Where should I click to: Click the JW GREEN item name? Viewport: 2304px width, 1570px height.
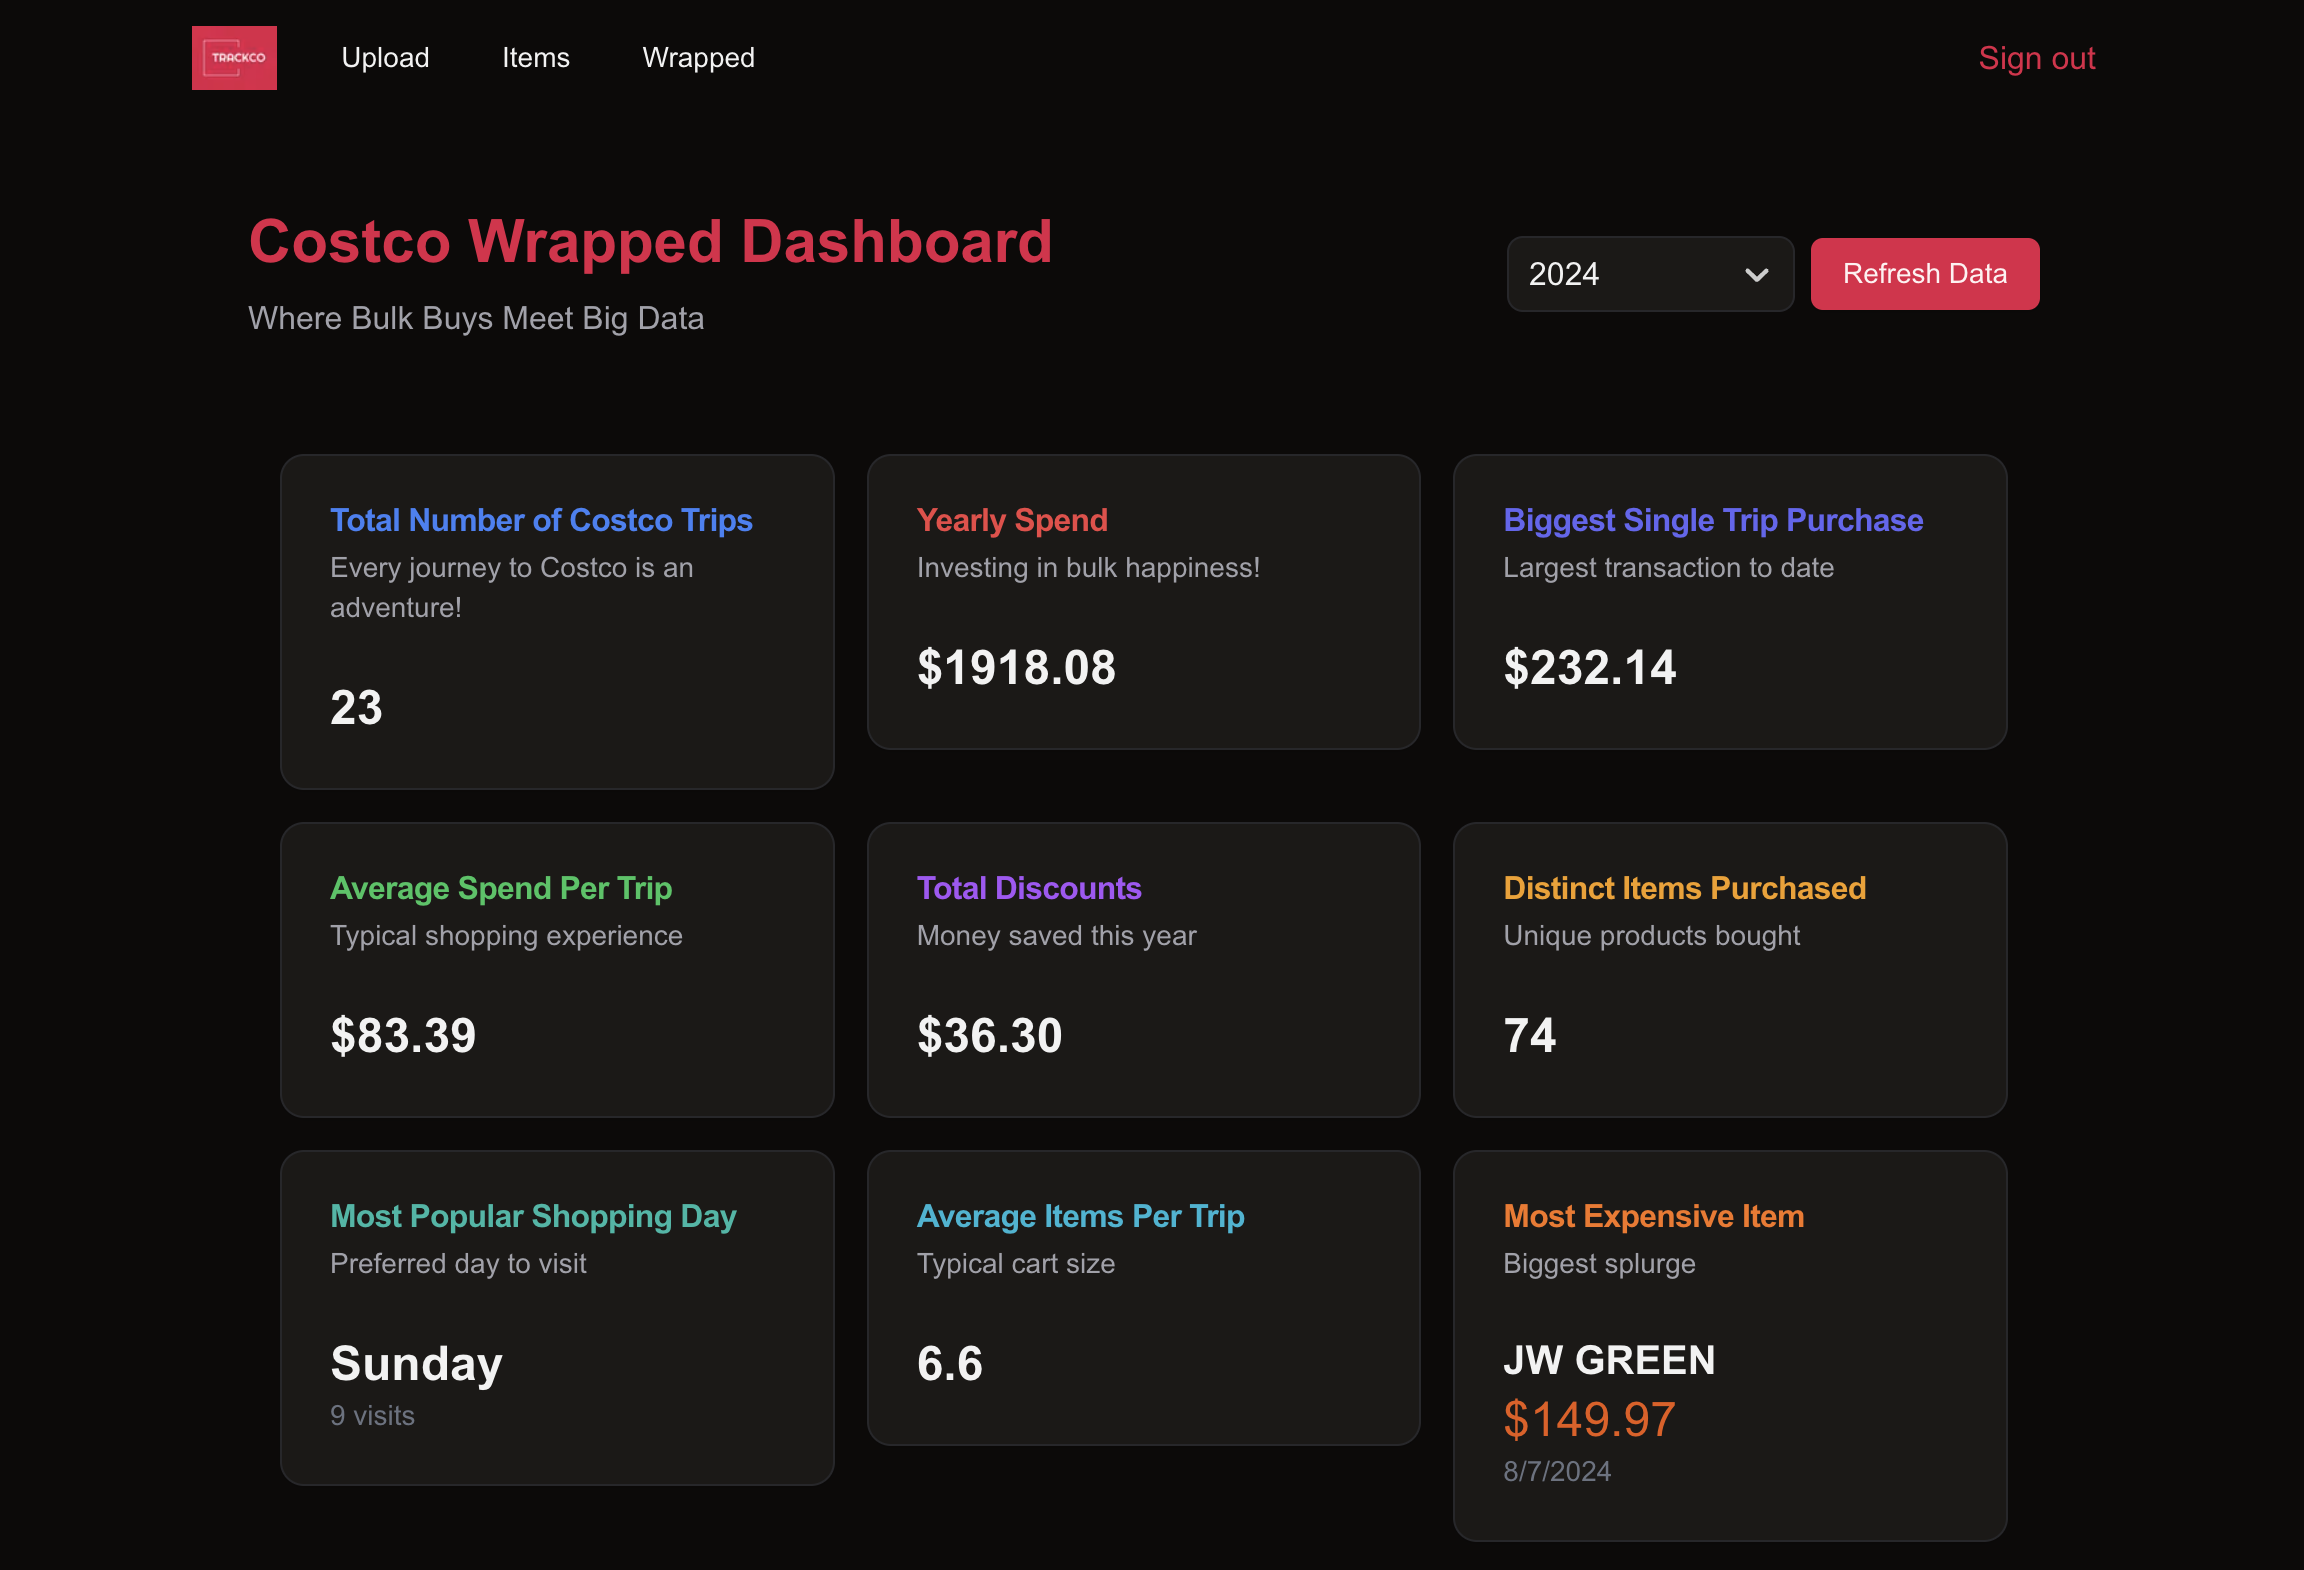(1609, 1360)
